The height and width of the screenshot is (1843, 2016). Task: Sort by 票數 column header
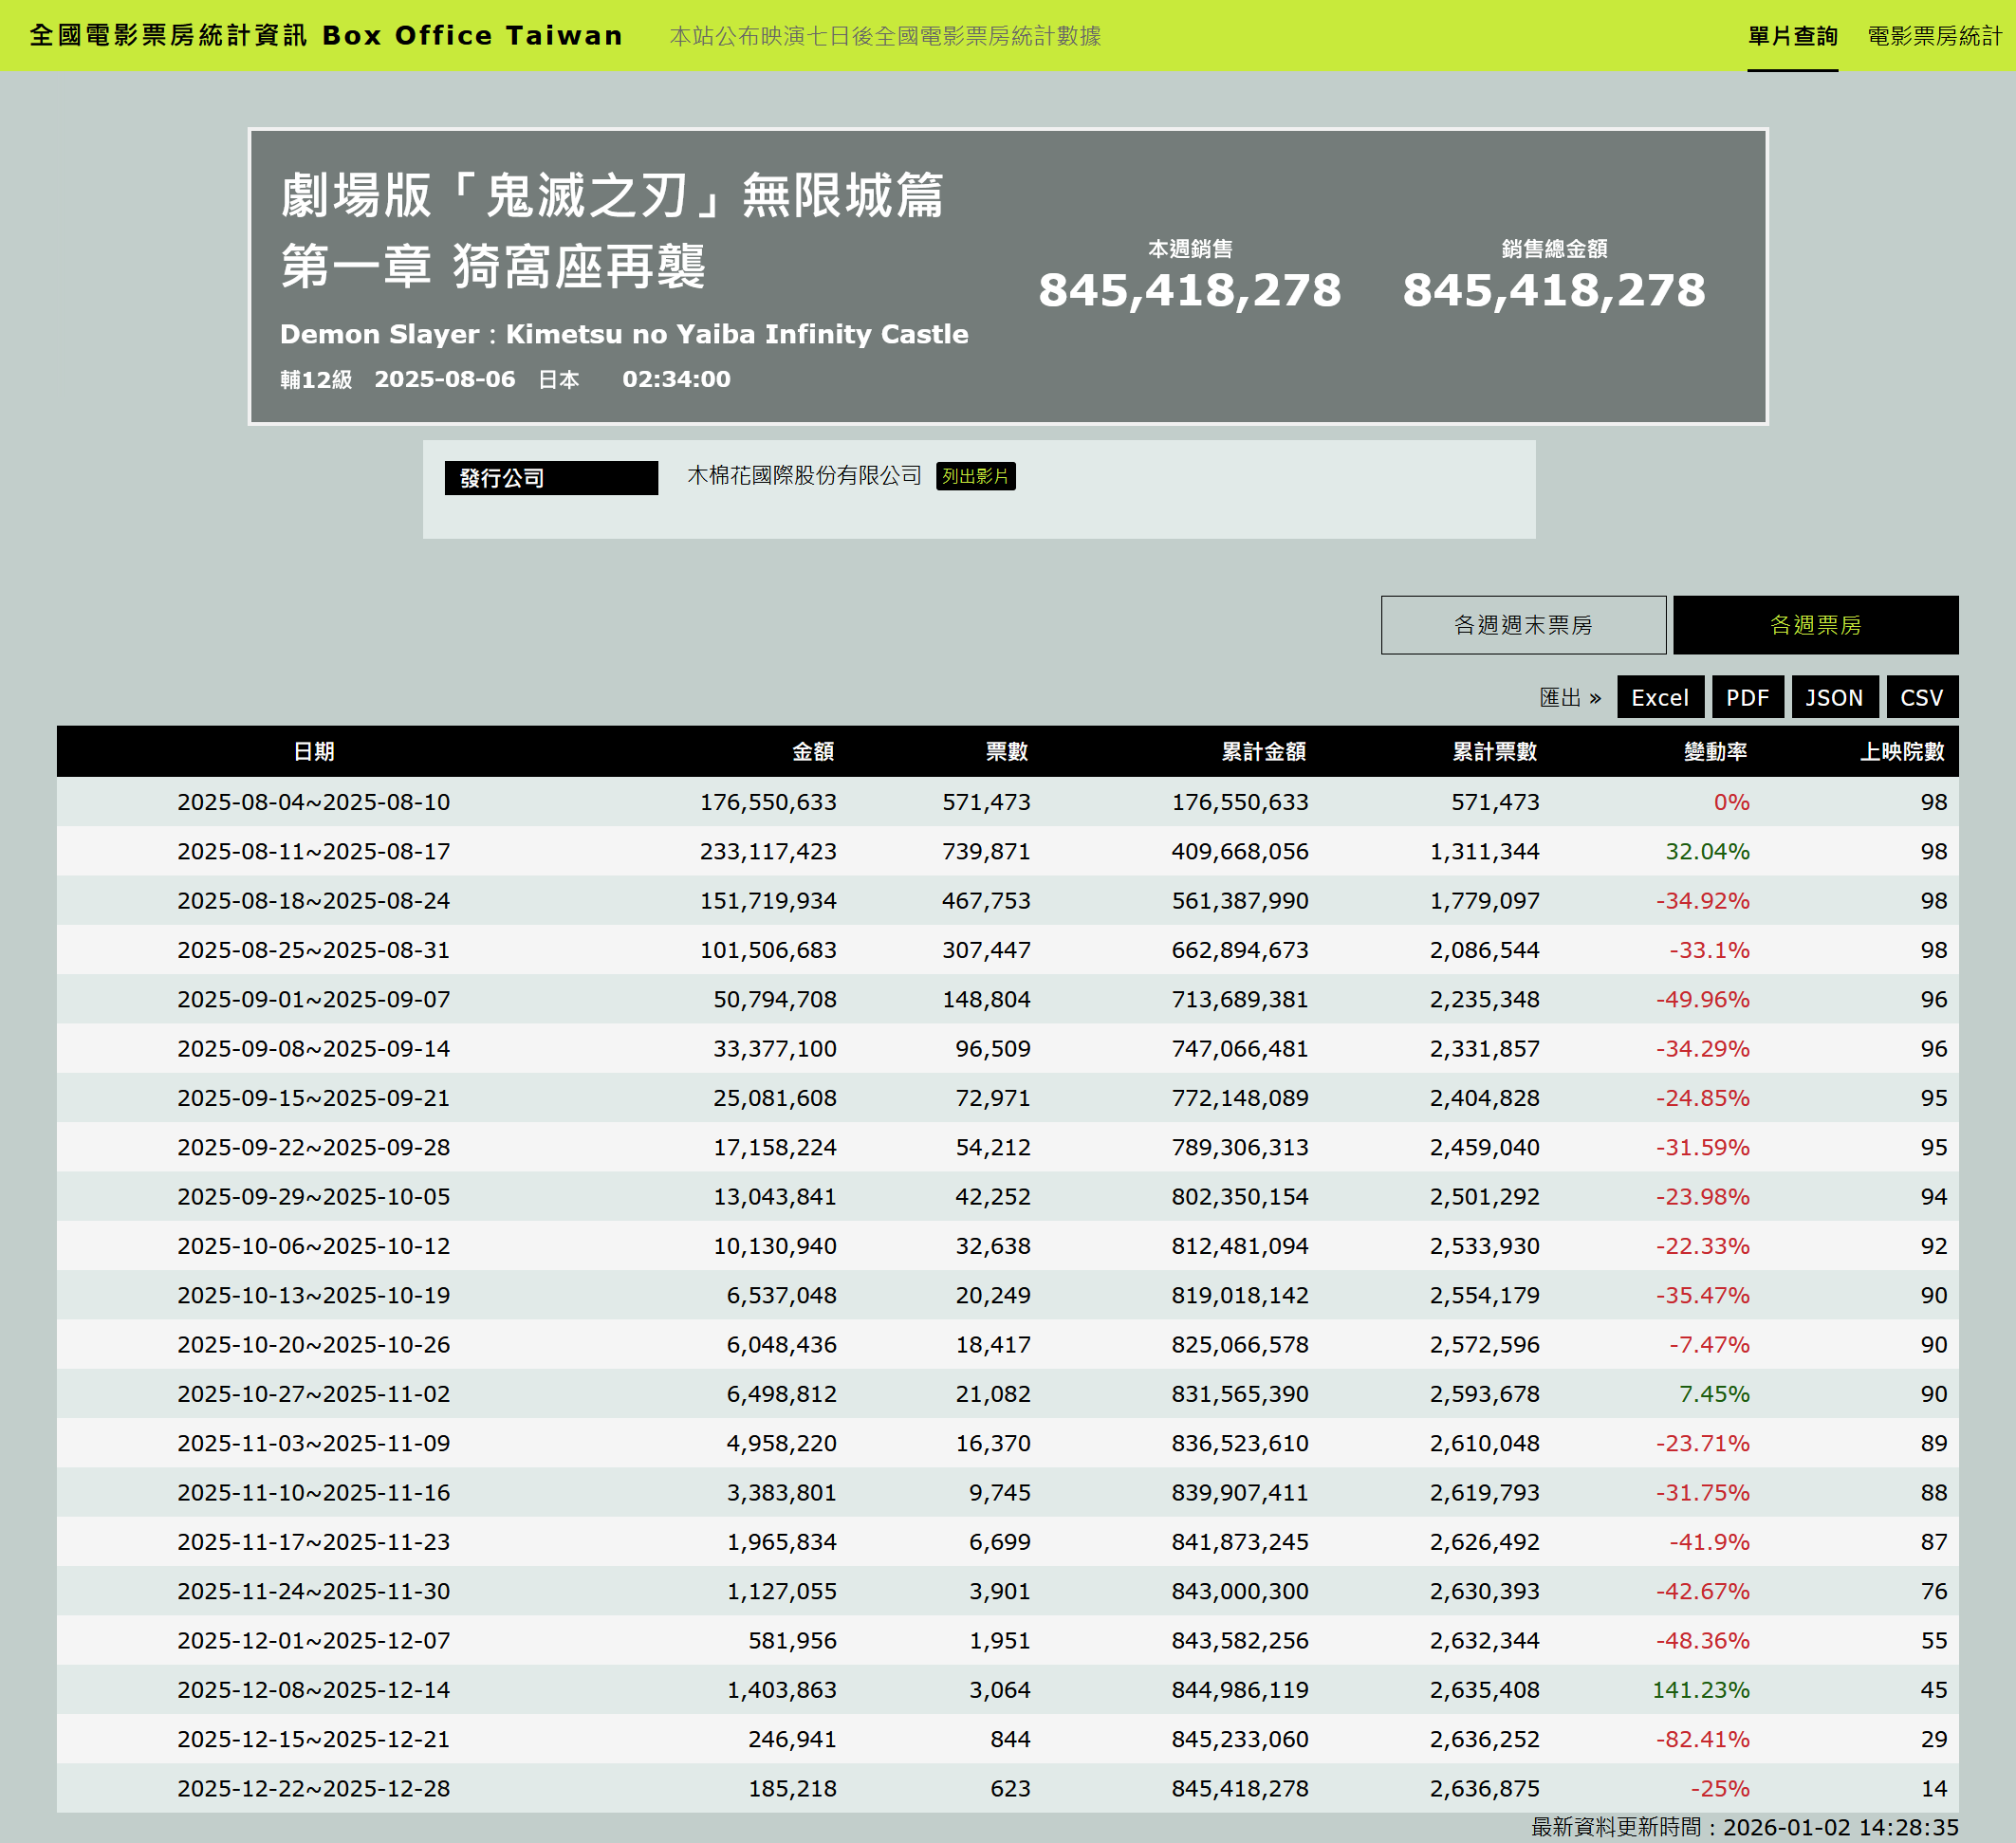coord(1005,751)
